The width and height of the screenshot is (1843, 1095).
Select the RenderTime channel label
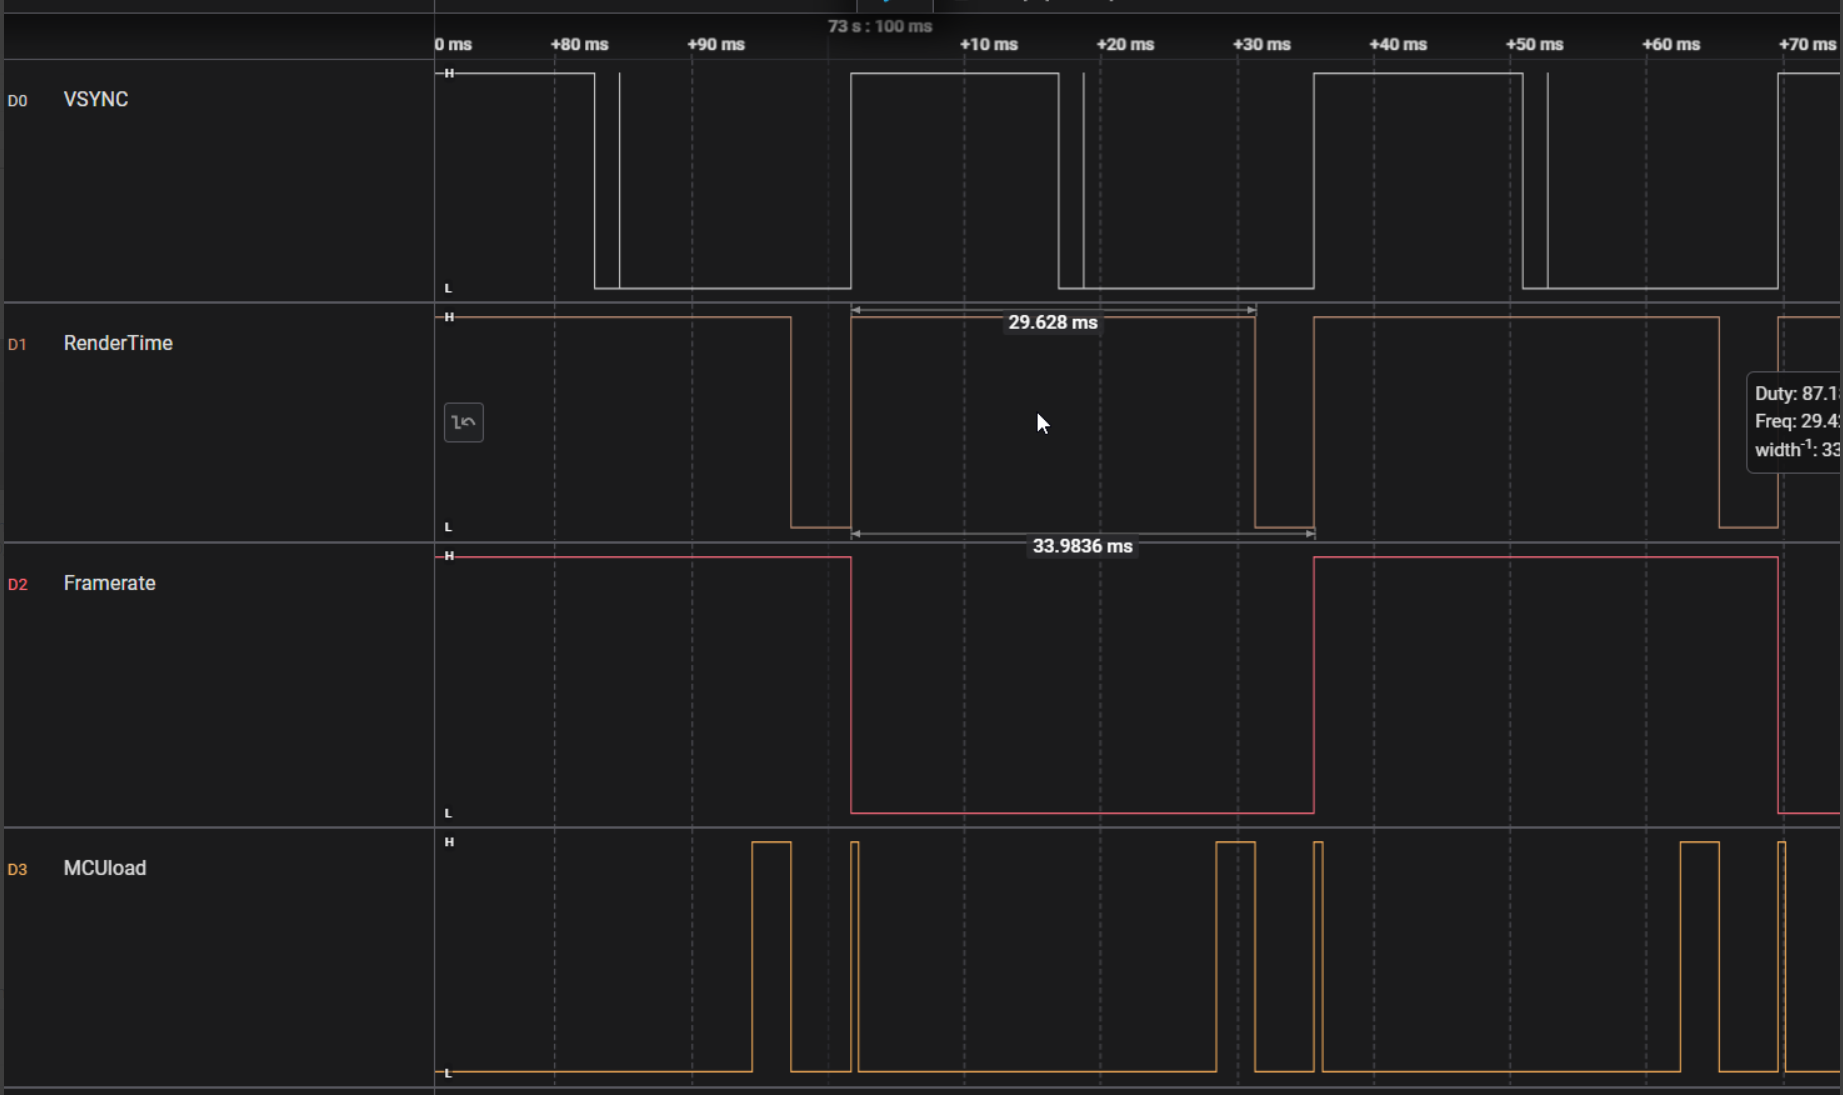(118, 343)
